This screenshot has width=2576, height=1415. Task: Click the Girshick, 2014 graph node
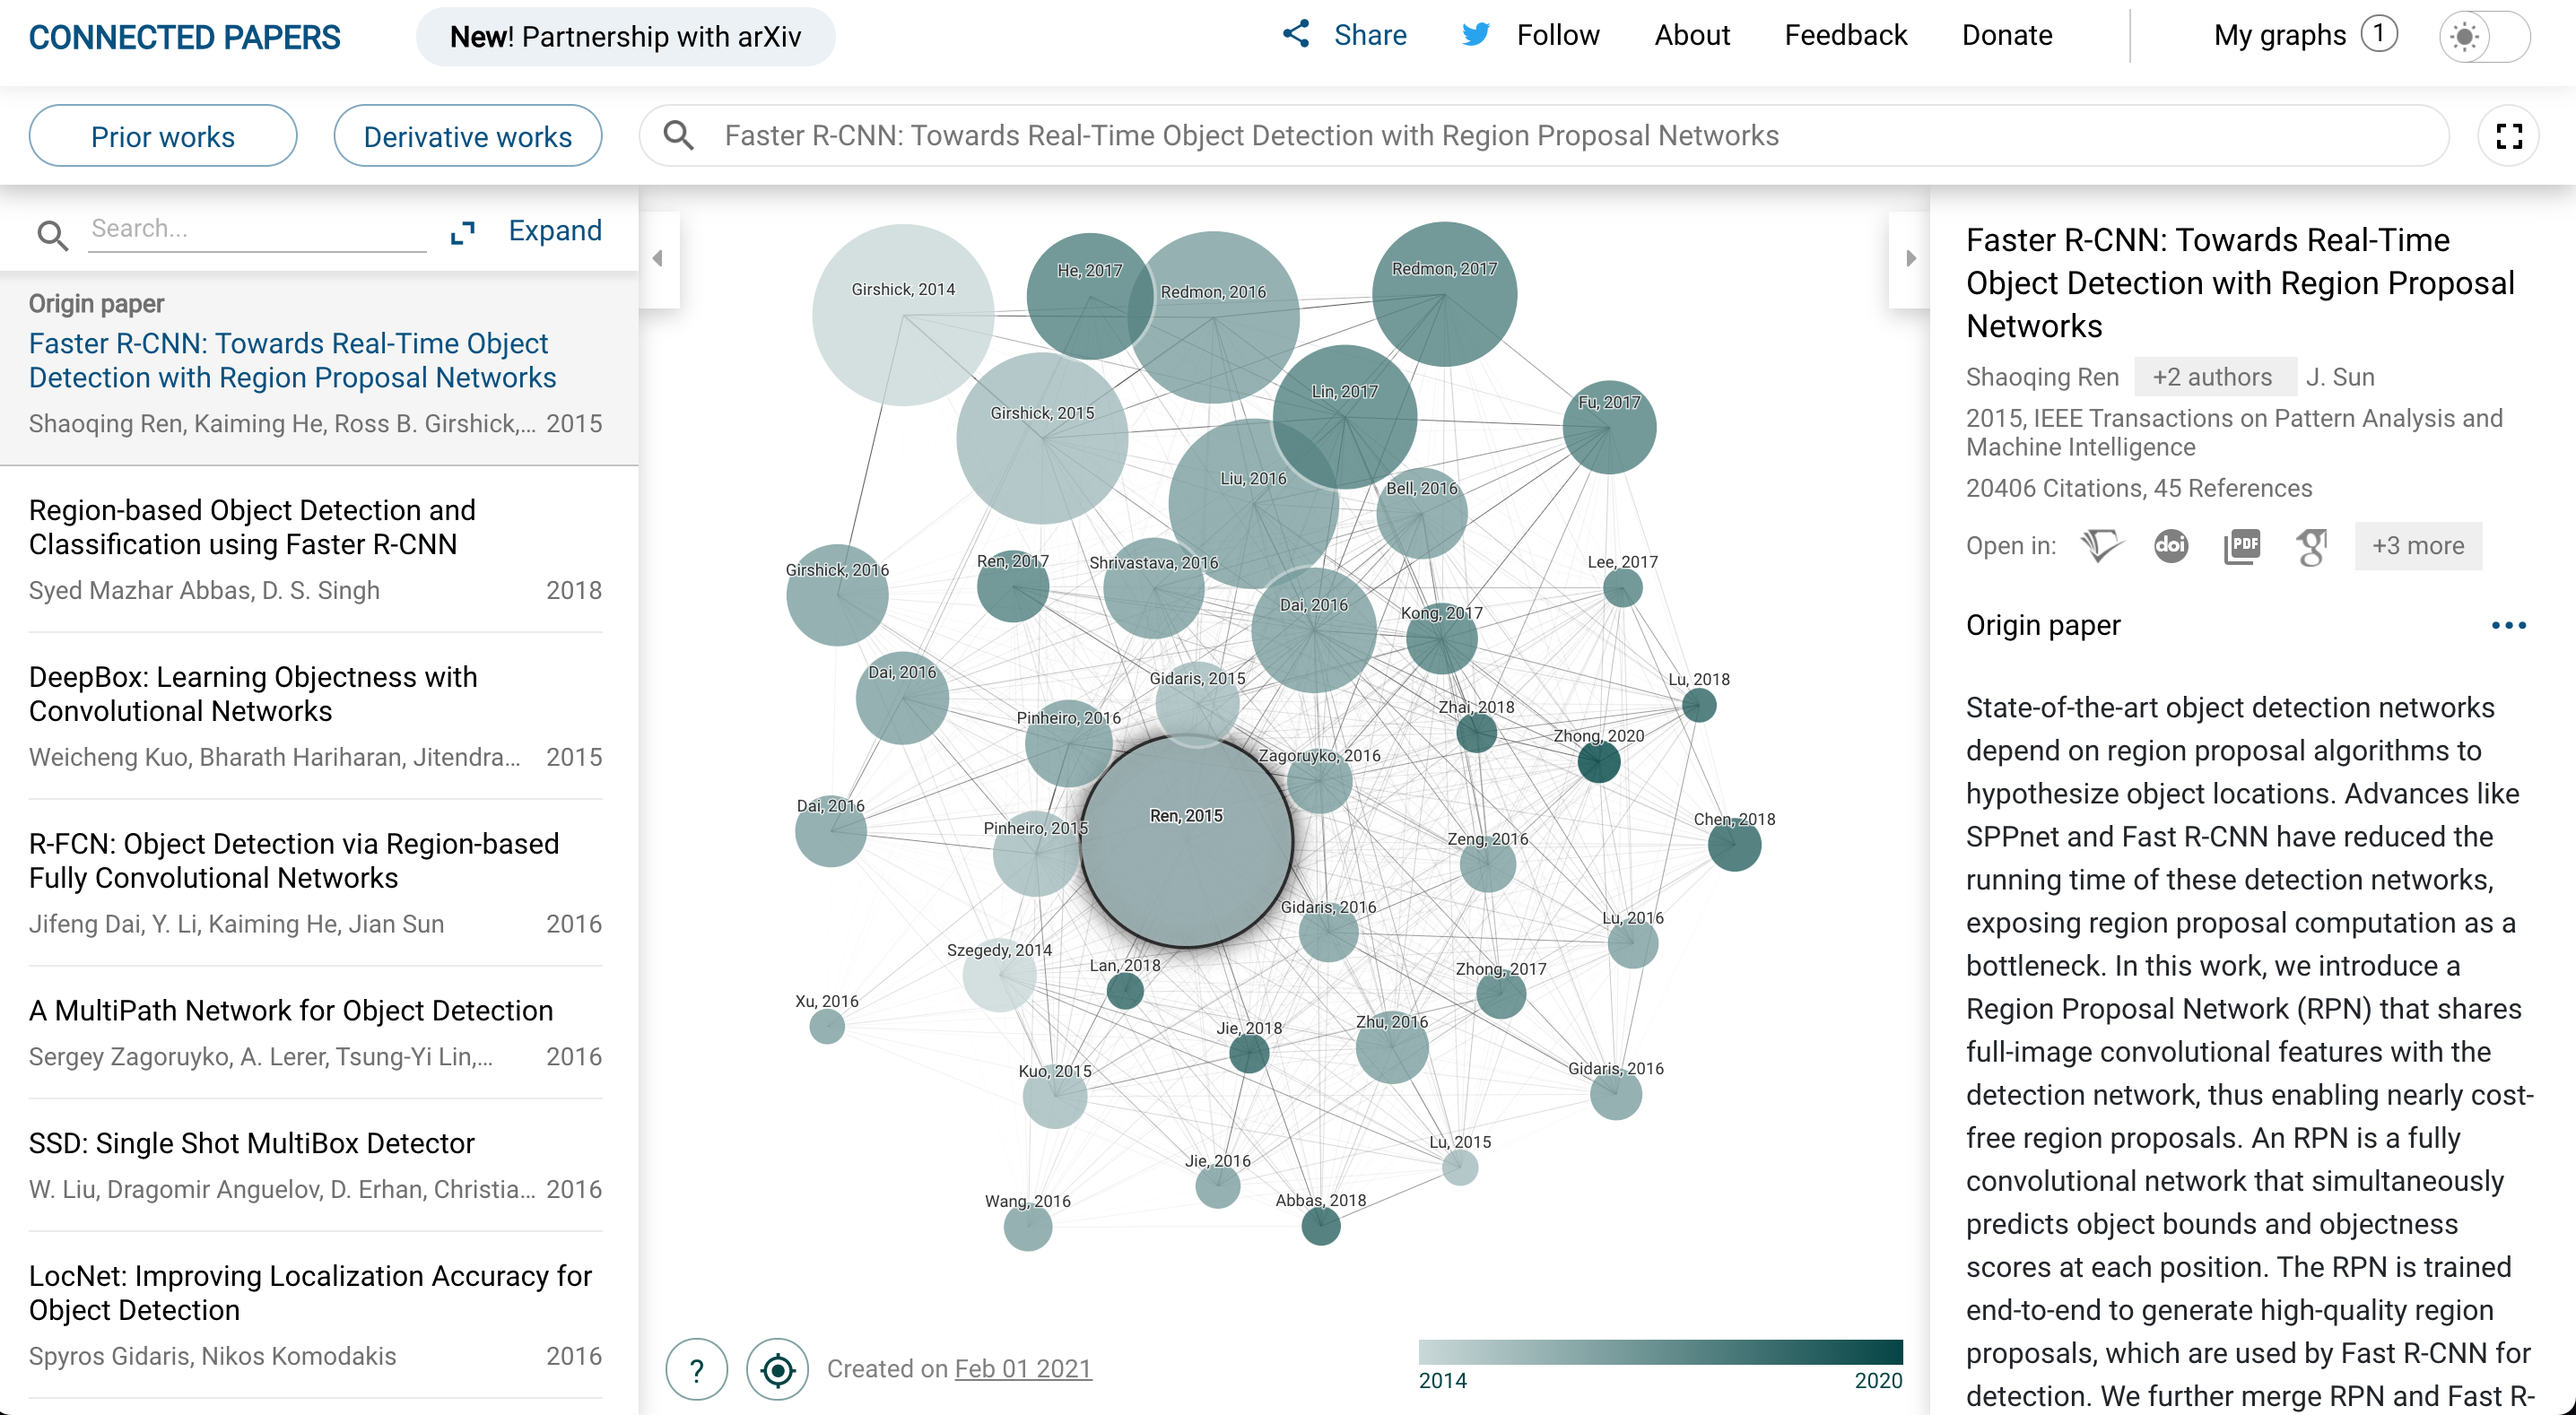(903, 315)
